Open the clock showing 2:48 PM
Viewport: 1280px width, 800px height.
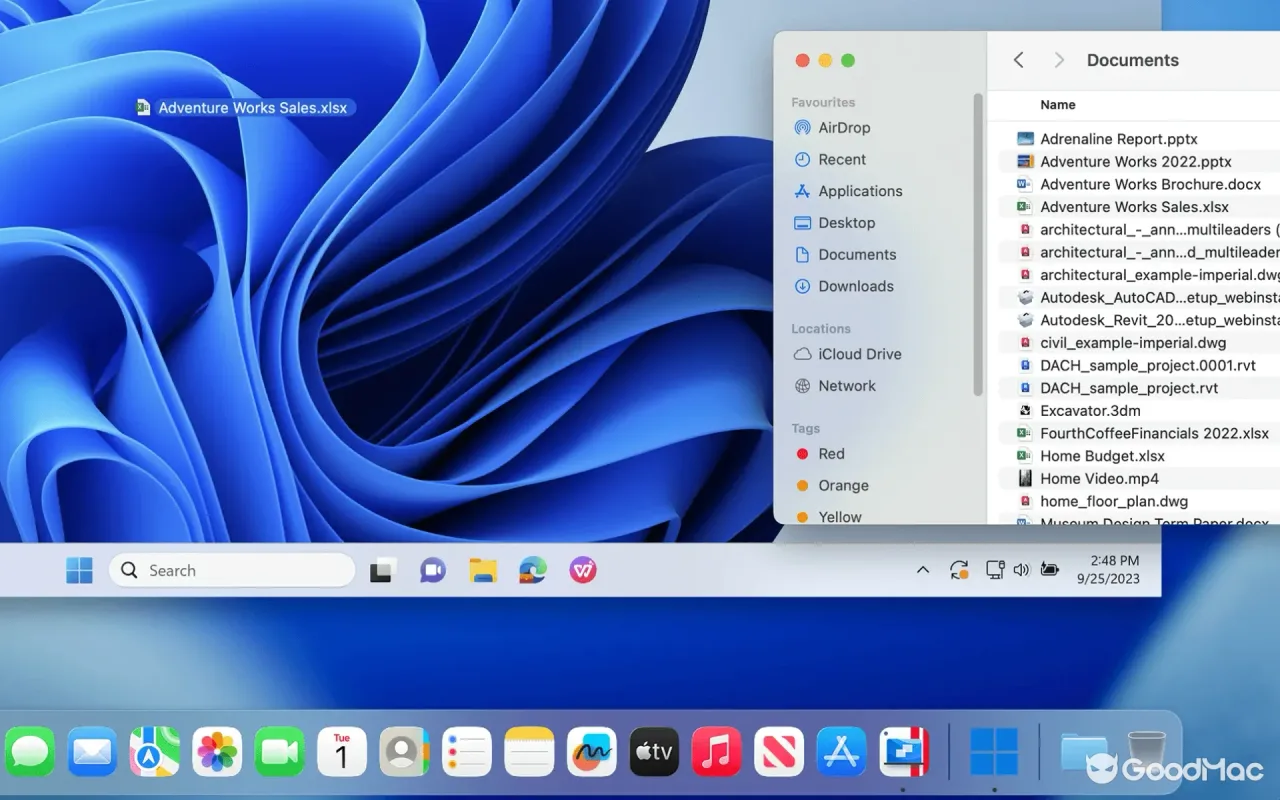point(1108,570)
